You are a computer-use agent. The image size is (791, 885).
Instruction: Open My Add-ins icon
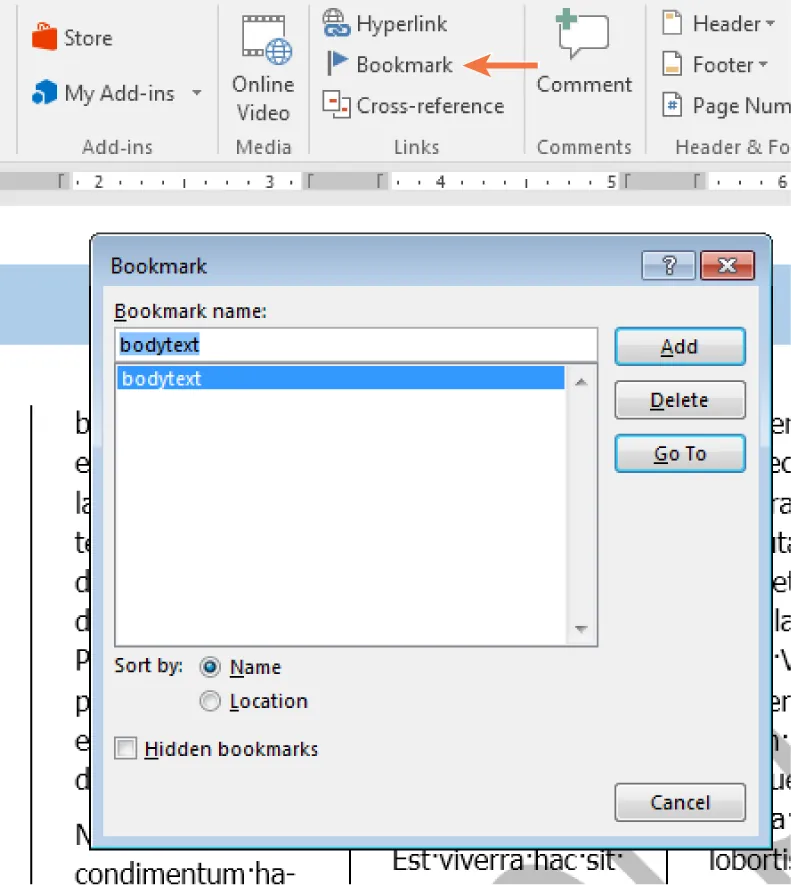coord(45,93)
